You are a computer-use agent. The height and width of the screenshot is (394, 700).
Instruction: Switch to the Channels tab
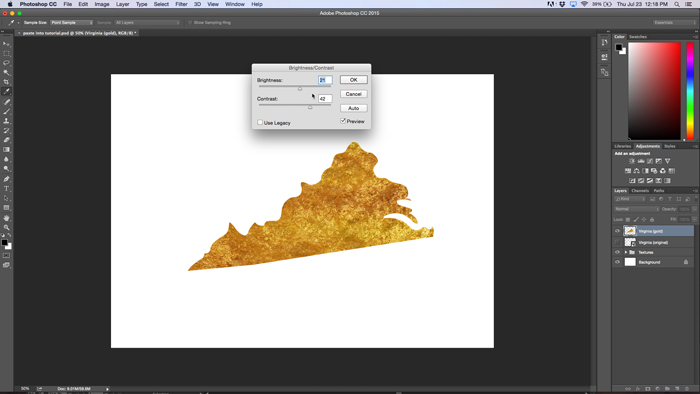coord(640,191)
